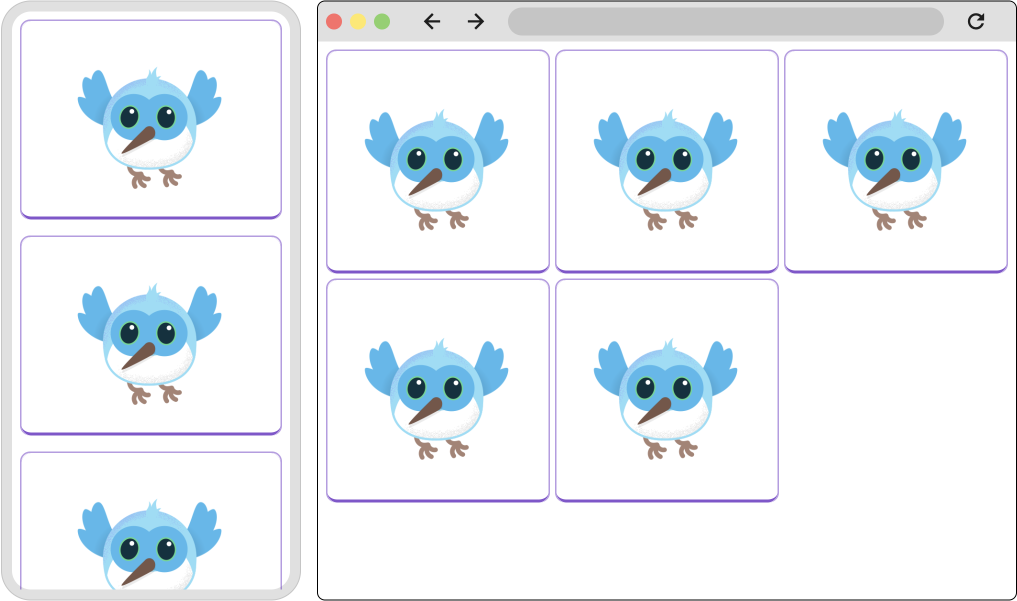Select the middle bird in the top row
This screenshot has height=601, width=1017.
point(667,160)
